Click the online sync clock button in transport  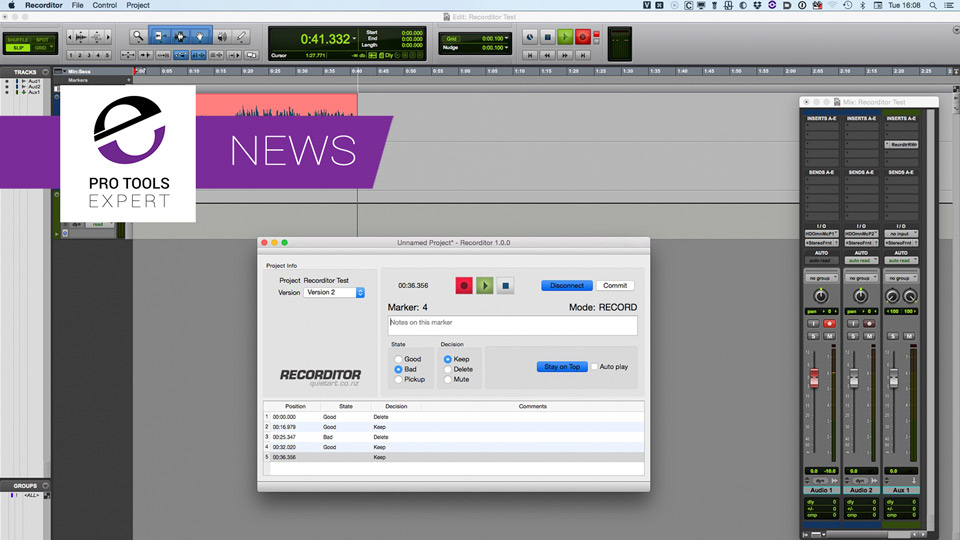click(x=530, y=37)
